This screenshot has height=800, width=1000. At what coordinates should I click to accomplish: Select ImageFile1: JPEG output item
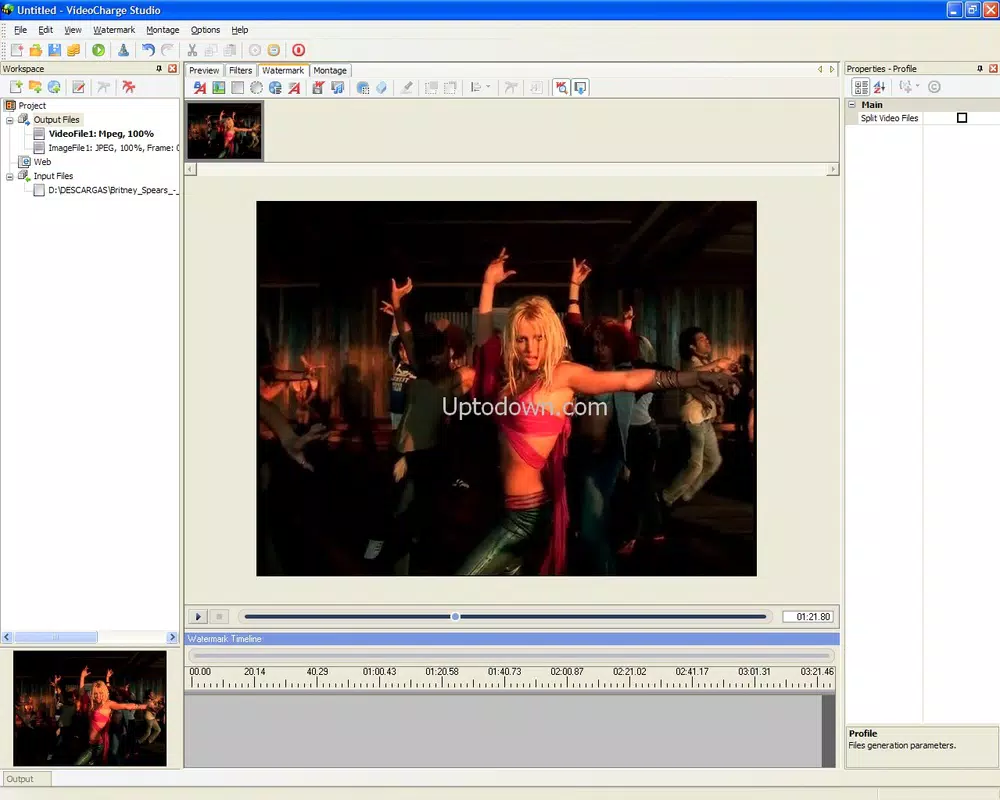(x=113, y=148)
